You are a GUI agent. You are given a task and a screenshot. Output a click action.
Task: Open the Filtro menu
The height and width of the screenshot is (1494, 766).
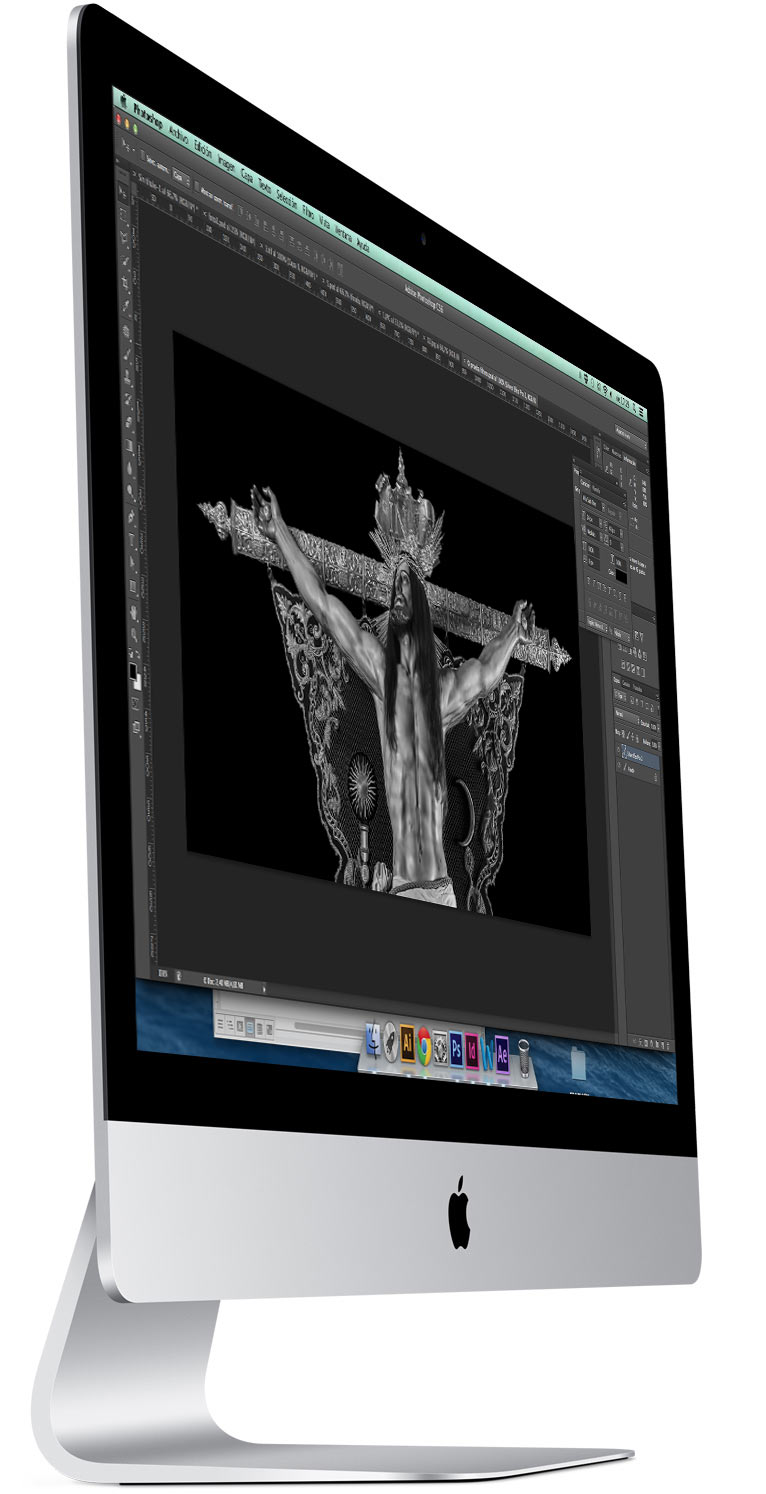pos(307,213)
